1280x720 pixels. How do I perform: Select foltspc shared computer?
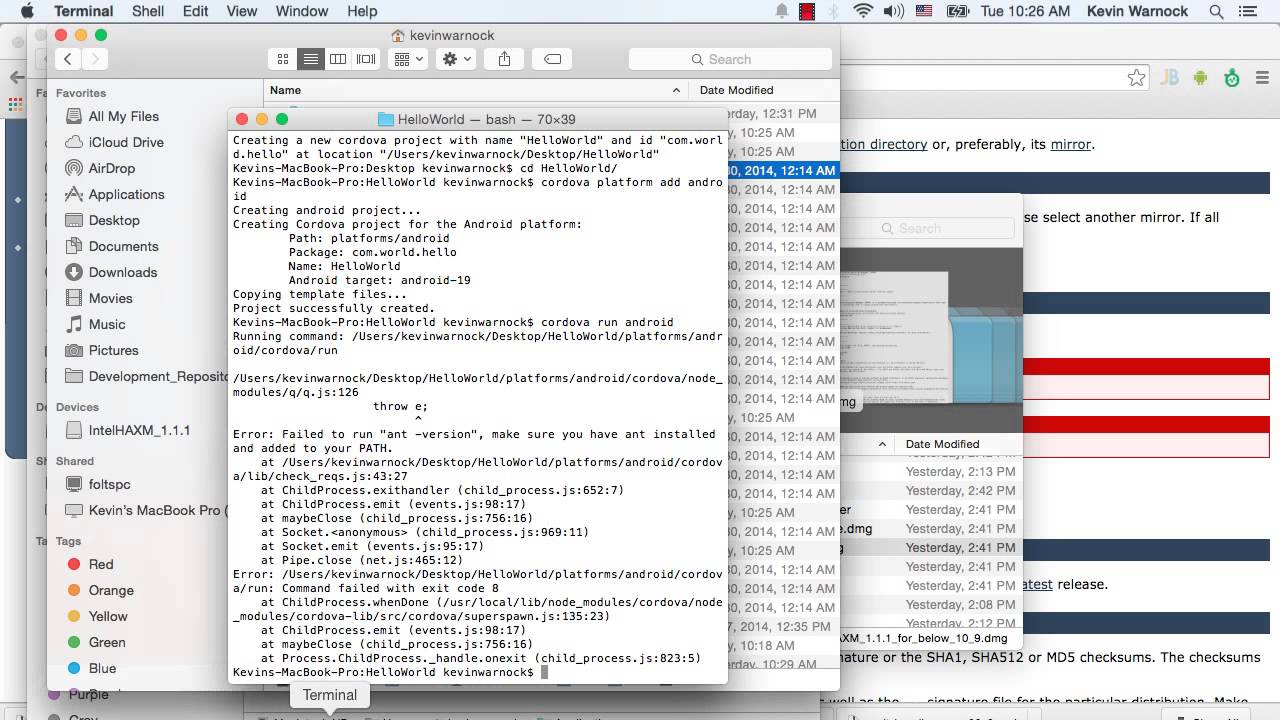tap(109, 484)
